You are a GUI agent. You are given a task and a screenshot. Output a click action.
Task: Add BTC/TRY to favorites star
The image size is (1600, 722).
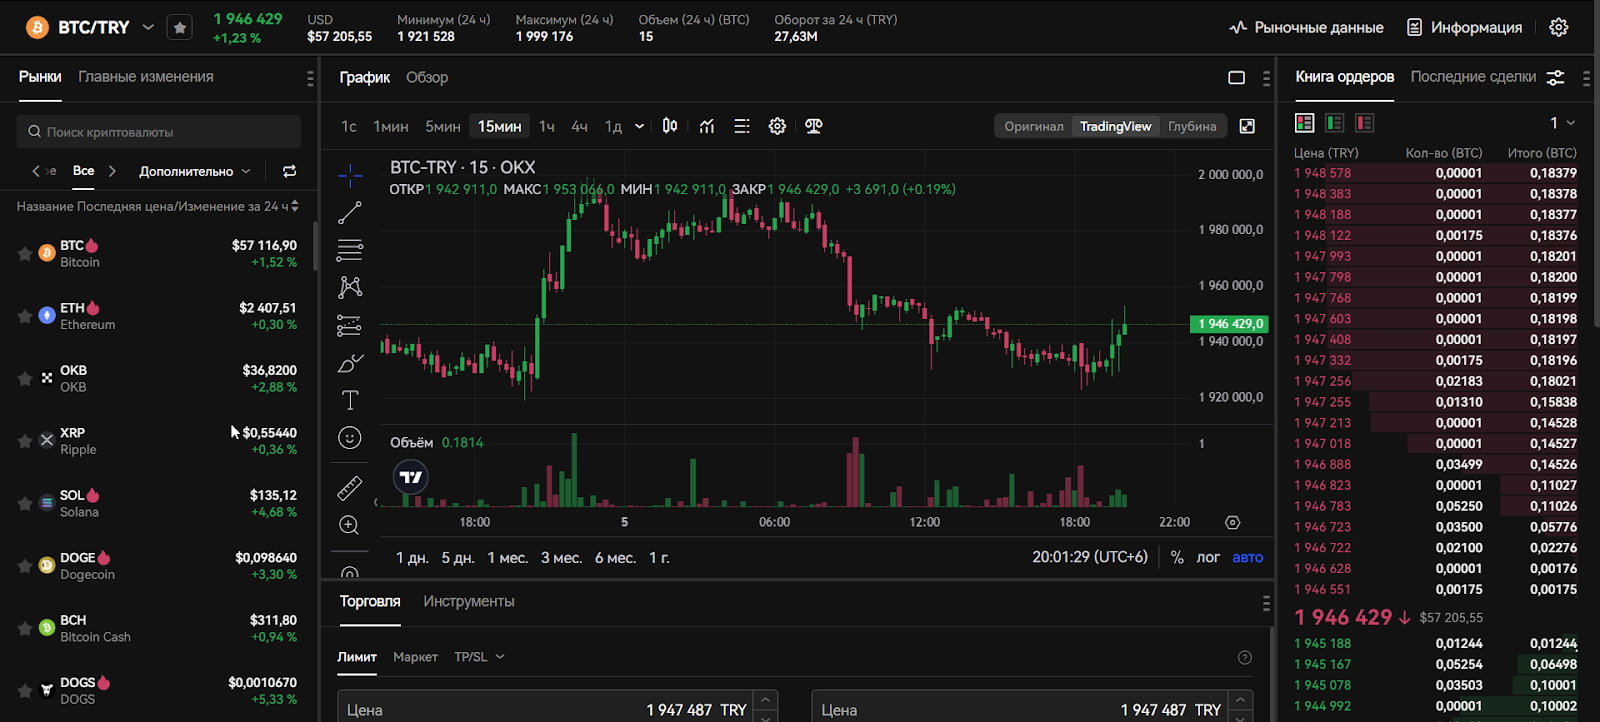pos(180,28)
